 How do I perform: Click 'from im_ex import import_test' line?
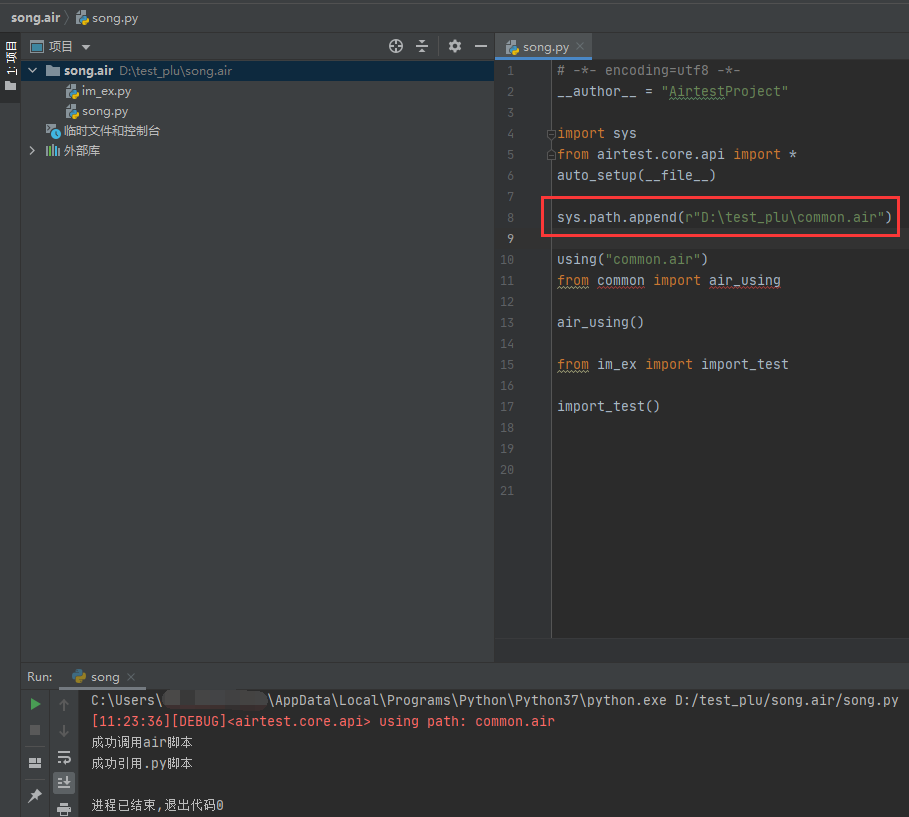pos(672,365)
